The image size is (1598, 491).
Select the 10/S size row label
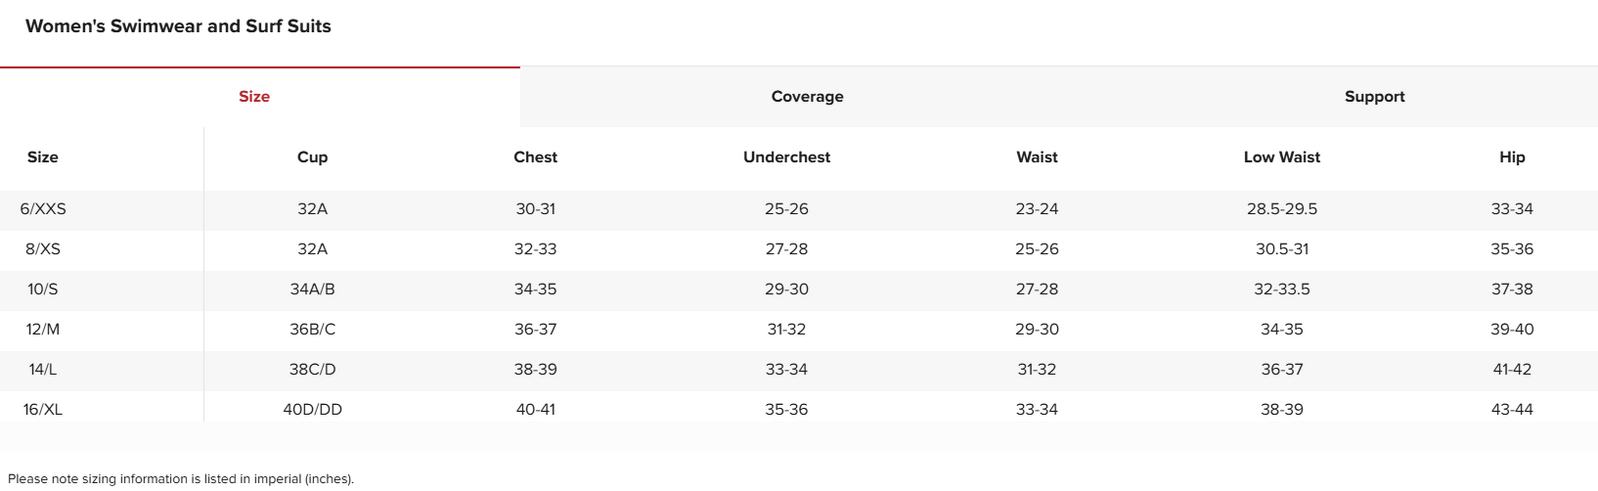point(43,289)
